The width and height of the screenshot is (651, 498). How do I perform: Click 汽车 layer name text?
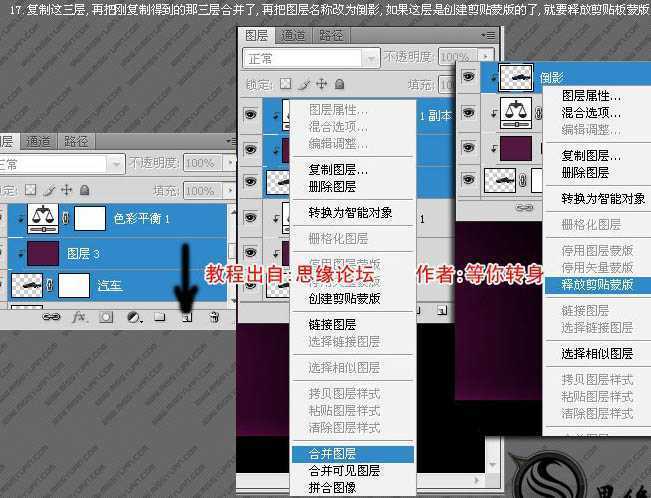110,285
